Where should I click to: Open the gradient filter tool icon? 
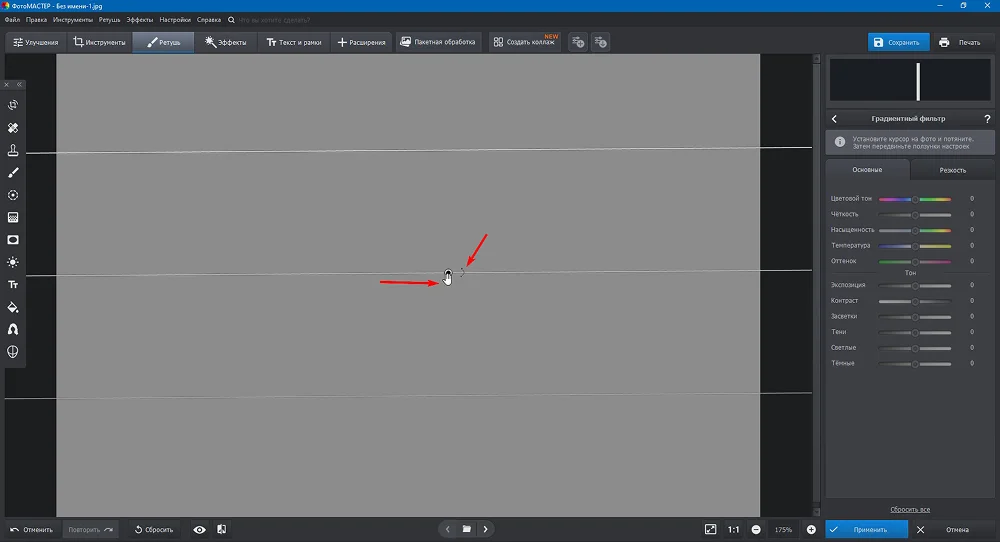13,217
